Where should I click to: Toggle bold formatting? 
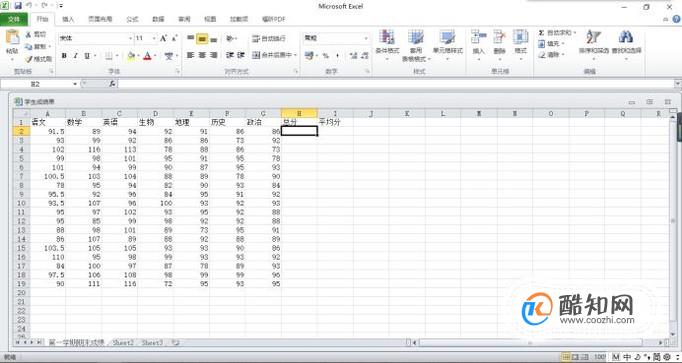(64, 56)
